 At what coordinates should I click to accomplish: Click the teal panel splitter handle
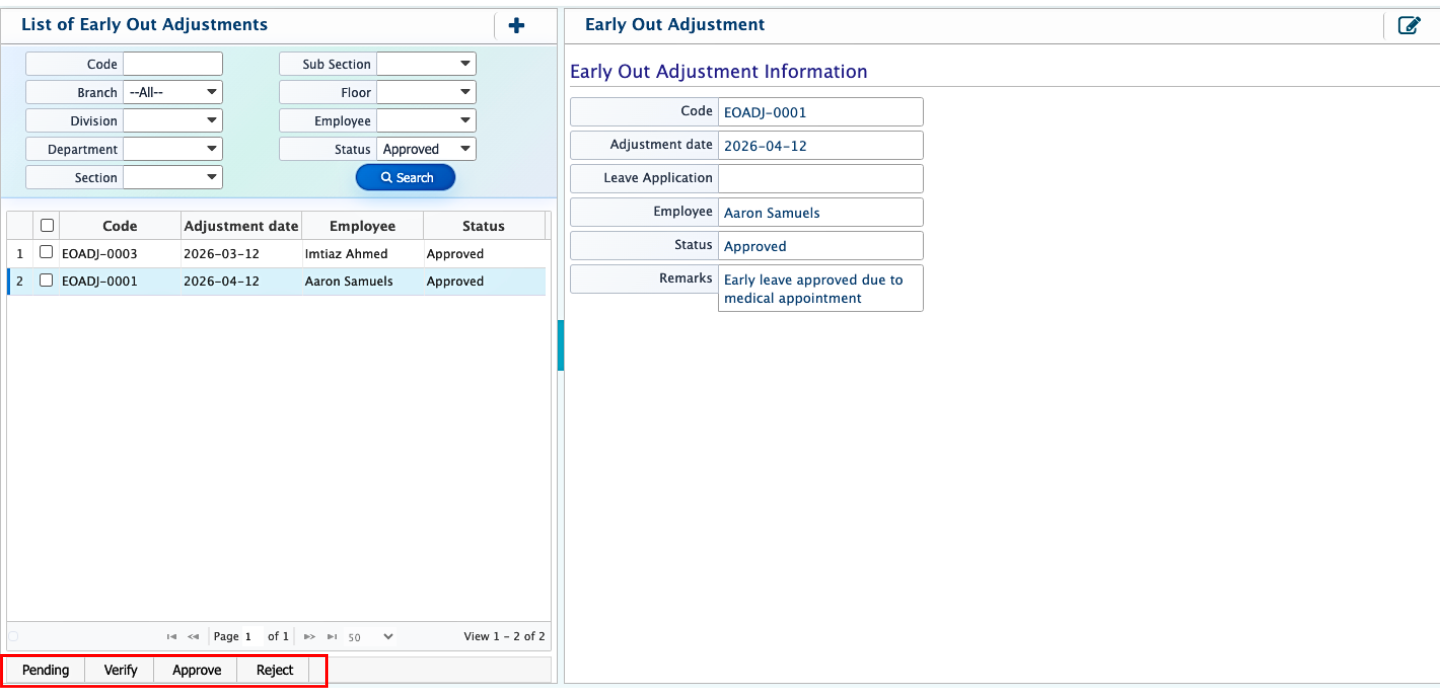click(x=560, y=345)
